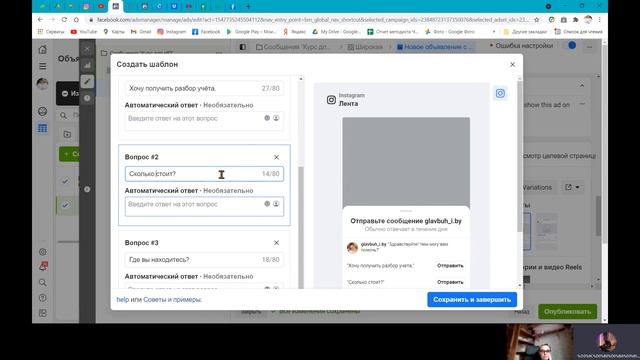
Task: Open the hamburger menu in left sidebar
Action: tap(42, 66)
